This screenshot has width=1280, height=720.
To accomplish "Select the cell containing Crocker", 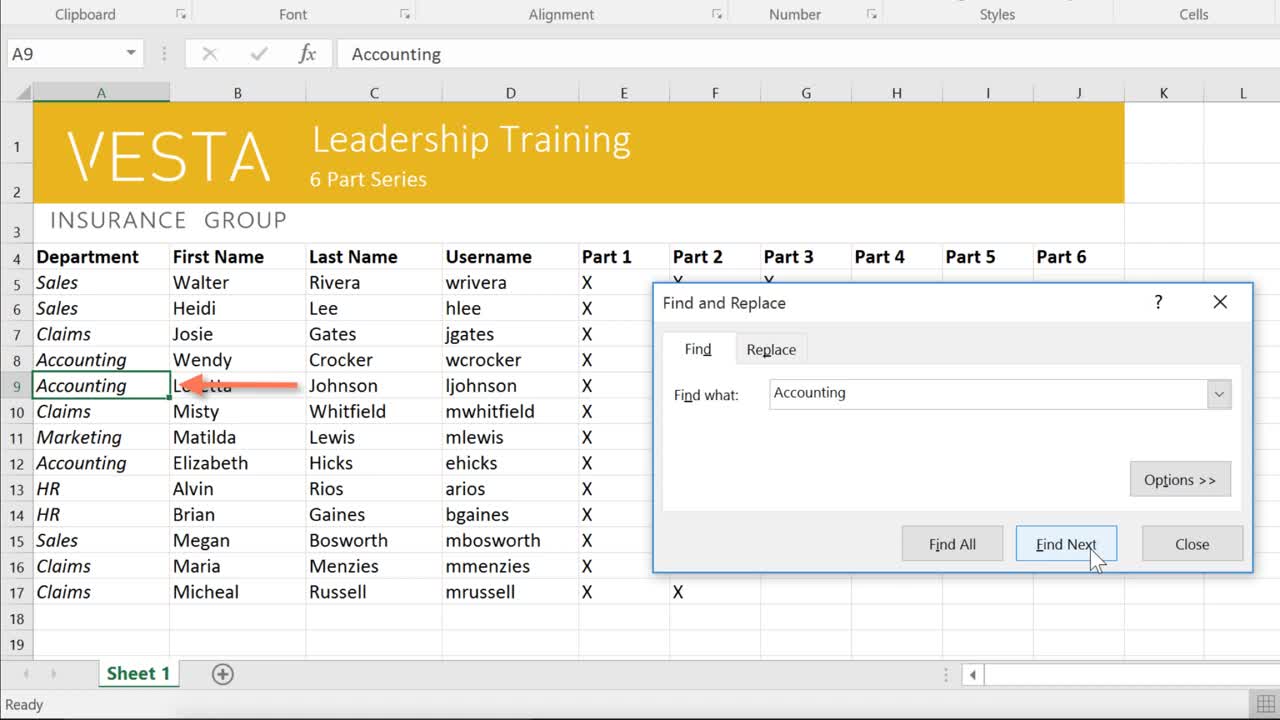I will point(374,360).
